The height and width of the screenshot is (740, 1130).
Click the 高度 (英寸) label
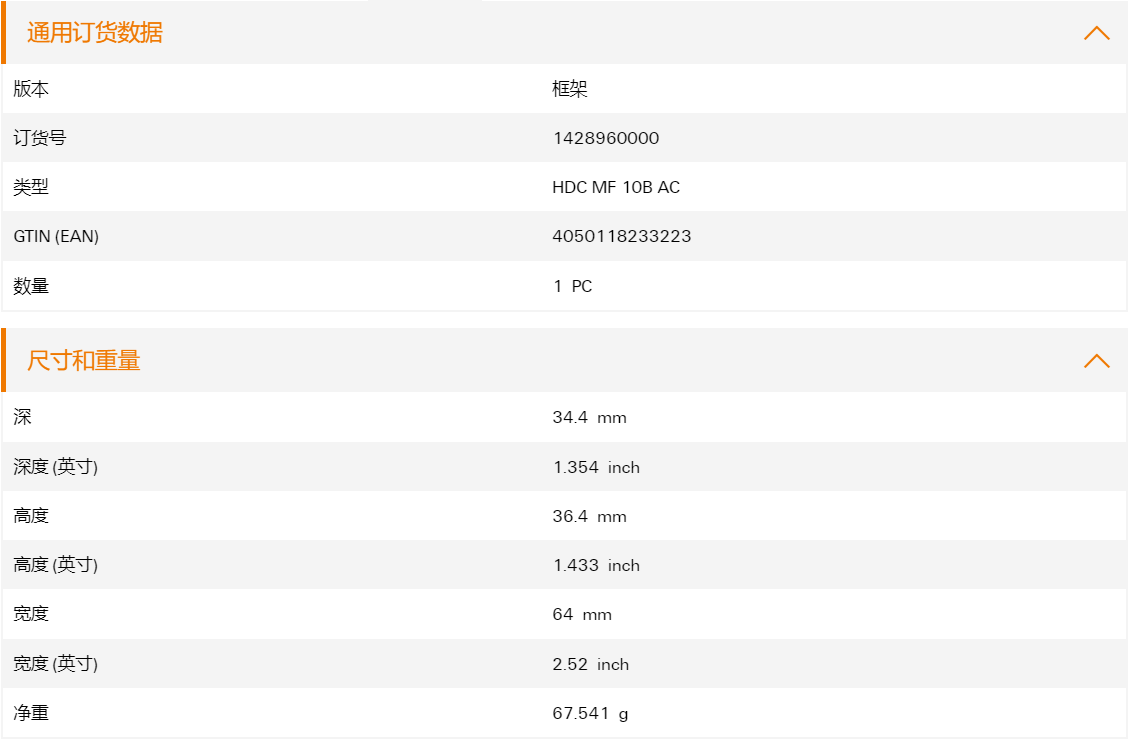coord(55,565)
